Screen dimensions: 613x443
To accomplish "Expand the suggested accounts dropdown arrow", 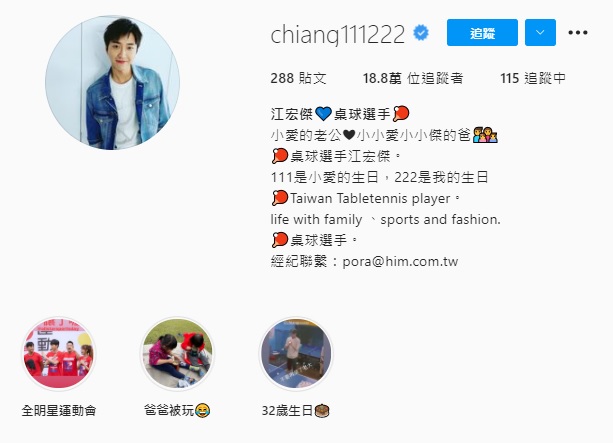I will click(540, 32).
